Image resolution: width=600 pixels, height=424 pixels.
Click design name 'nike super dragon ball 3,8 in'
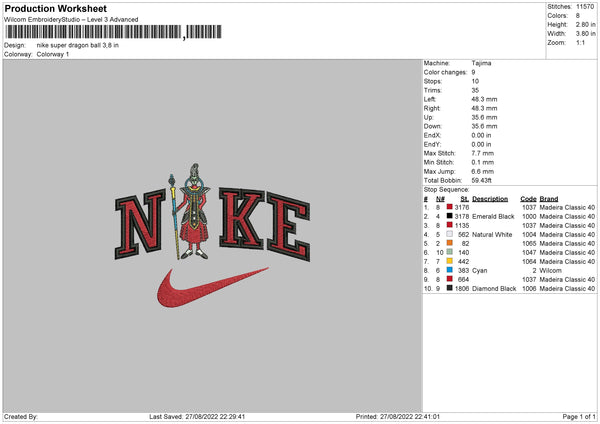point(78,45)
